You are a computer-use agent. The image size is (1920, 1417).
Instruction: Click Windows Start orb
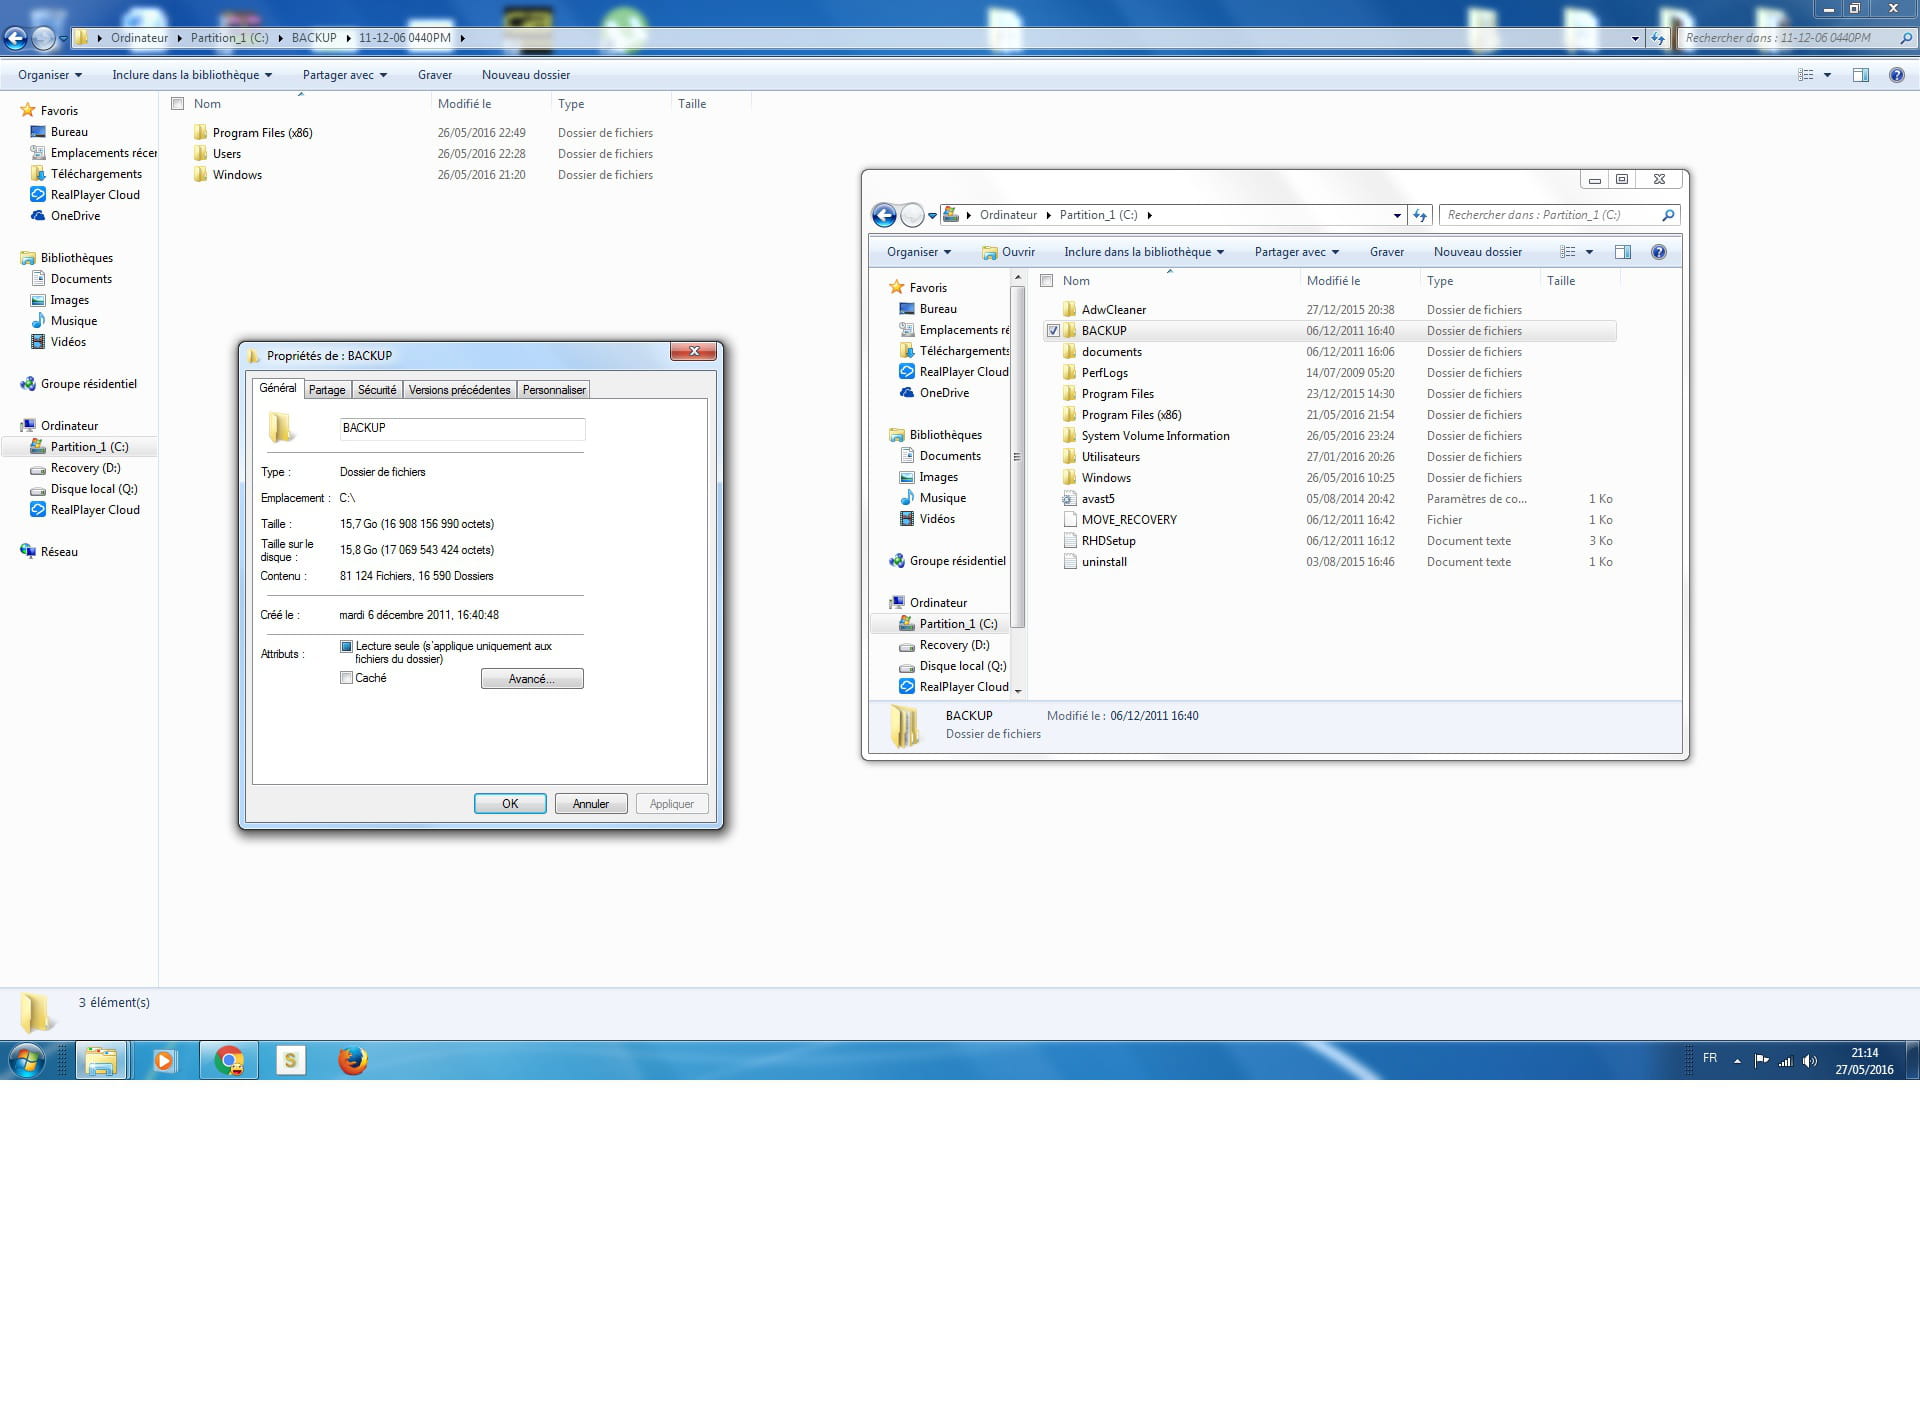[27, 1060]
